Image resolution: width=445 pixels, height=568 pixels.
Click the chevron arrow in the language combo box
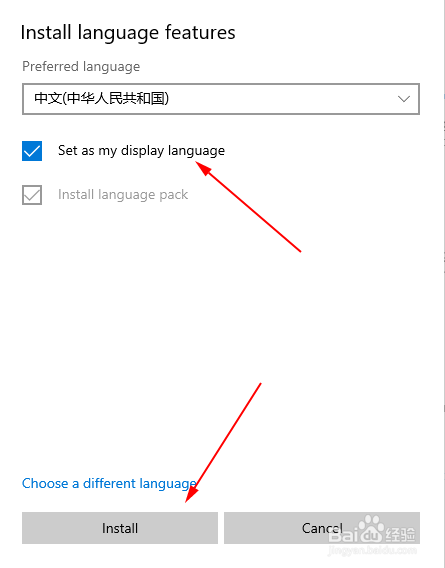coord(404,99)
